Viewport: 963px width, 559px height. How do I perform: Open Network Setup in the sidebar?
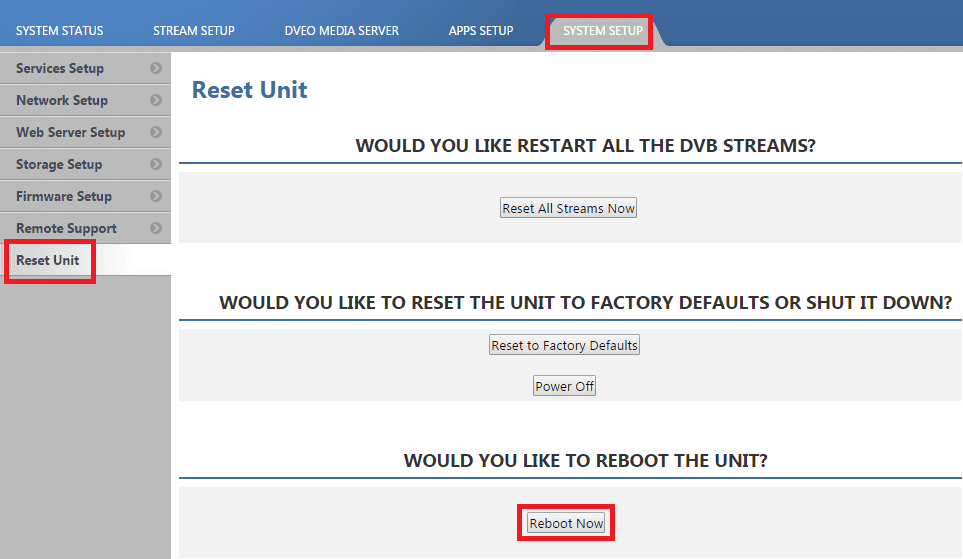85,100
